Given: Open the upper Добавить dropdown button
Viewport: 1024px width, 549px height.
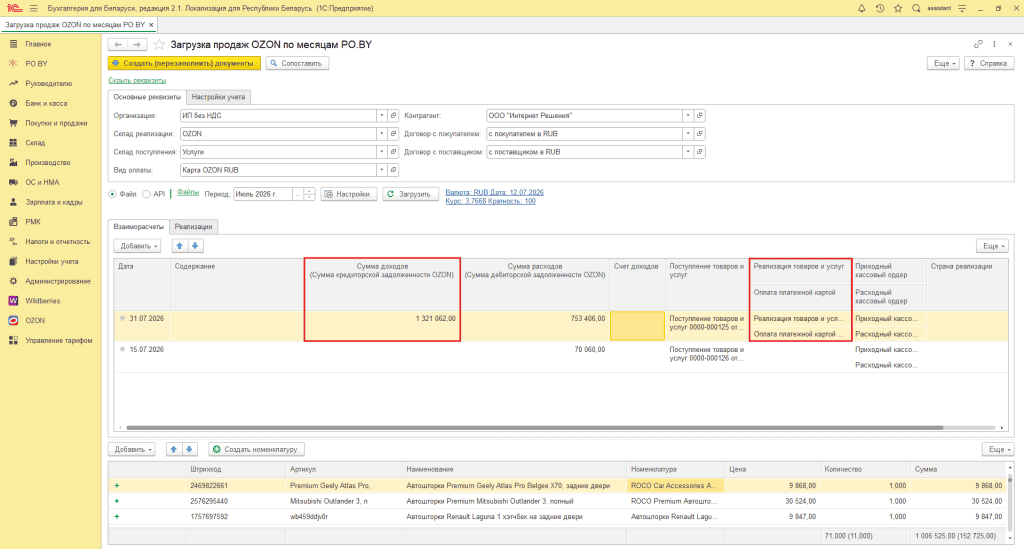Looking at the screenshot, I should click(x=137, y=246).
